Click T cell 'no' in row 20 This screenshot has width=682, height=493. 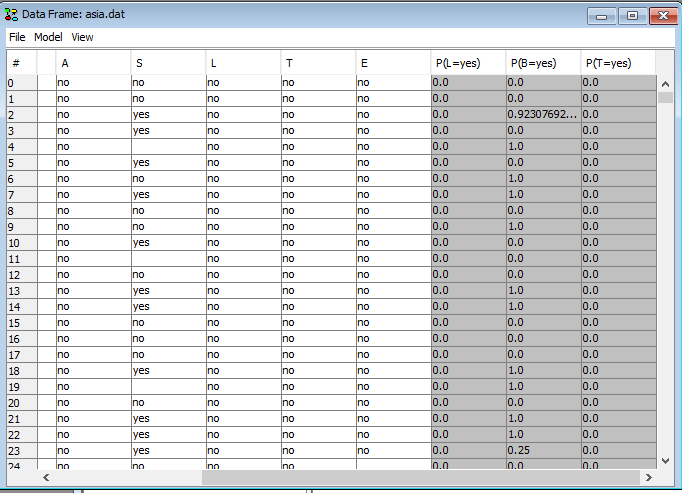(318, 402)
